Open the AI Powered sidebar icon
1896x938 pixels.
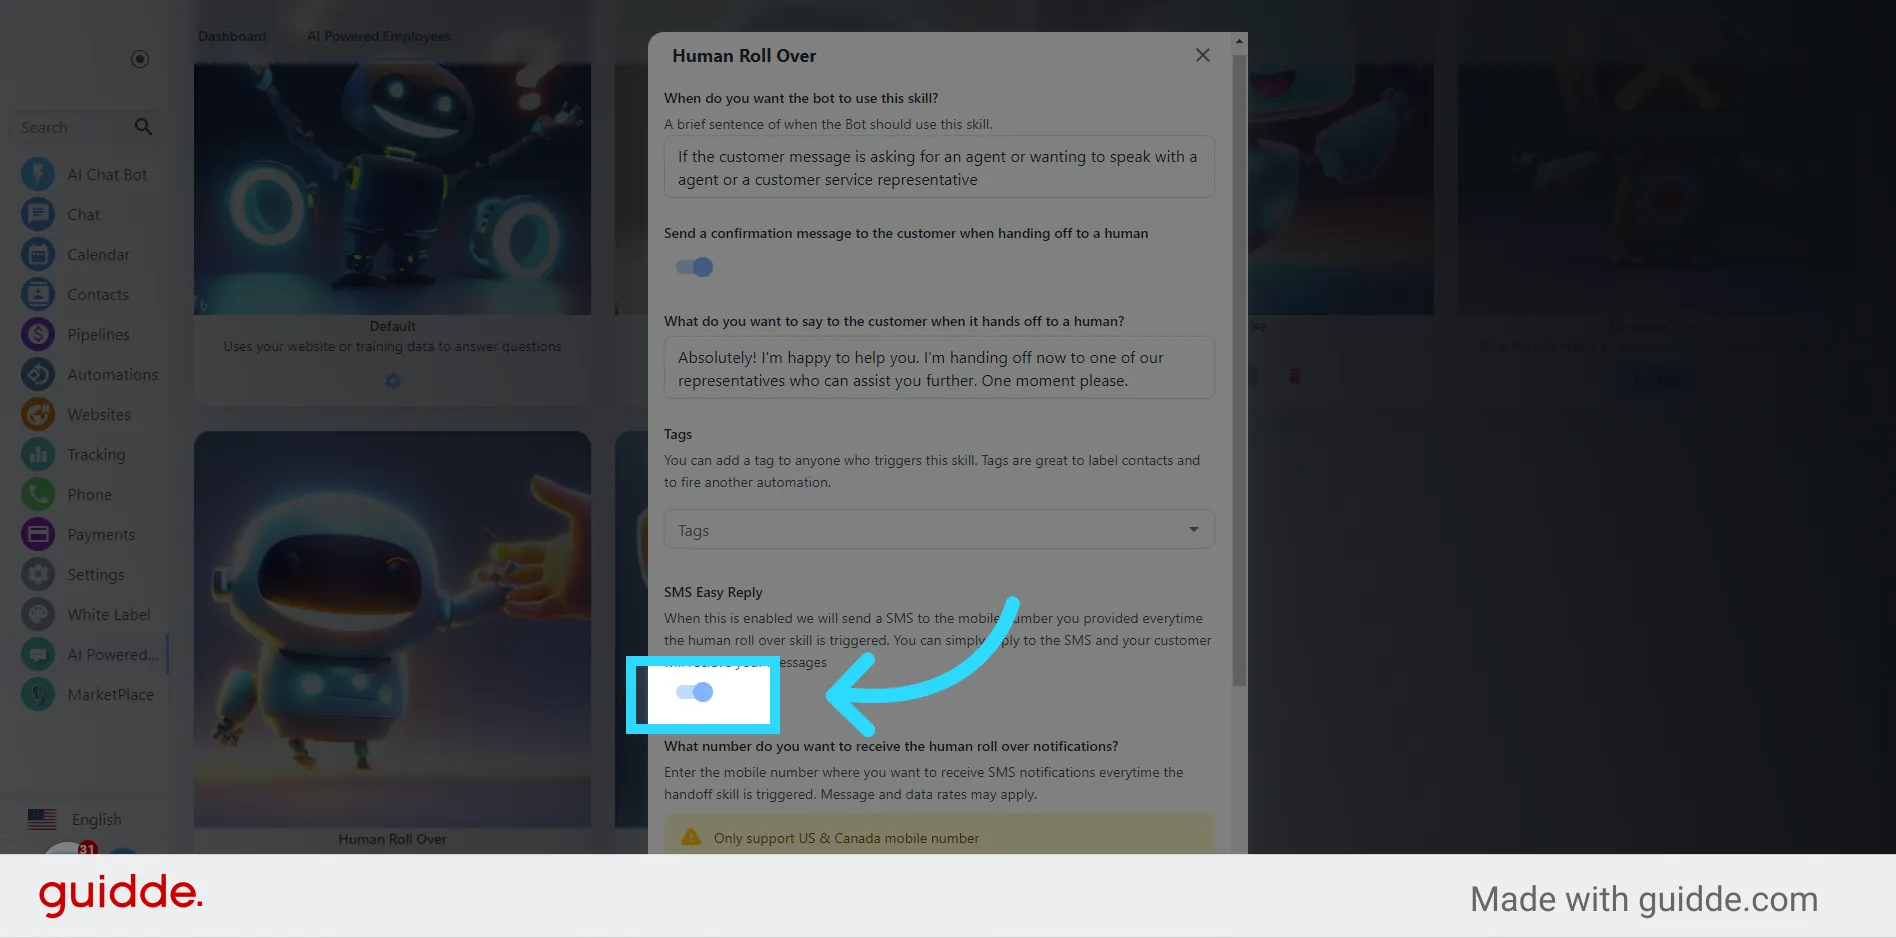click(38, 654)
